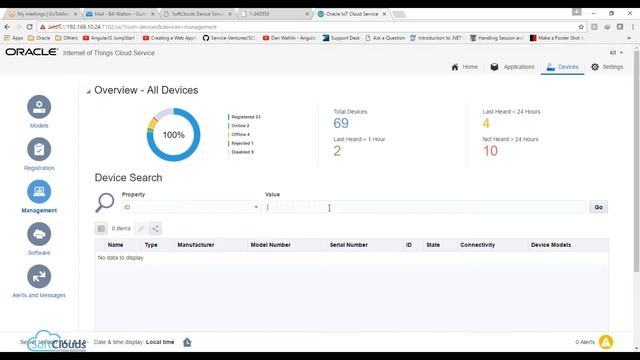Open Applications in top navigation
This screenshot has height=360, width=640.
(512, 67)
